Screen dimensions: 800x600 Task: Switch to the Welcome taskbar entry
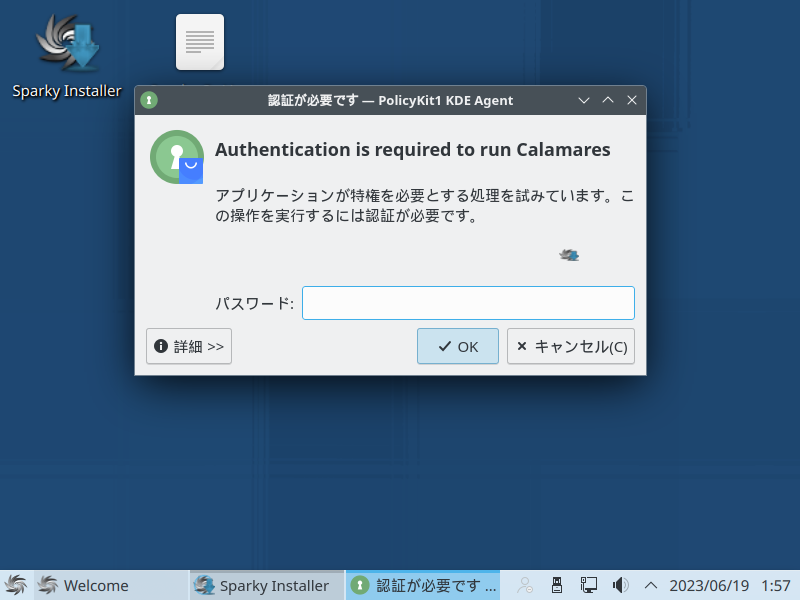pos(112,585)
